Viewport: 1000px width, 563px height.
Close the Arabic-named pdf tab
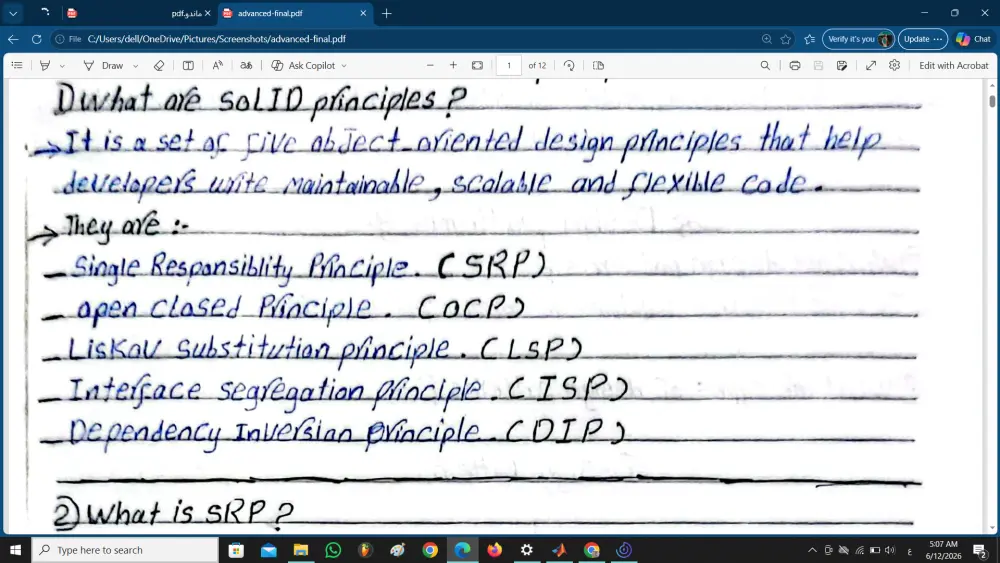coord(207,13)
